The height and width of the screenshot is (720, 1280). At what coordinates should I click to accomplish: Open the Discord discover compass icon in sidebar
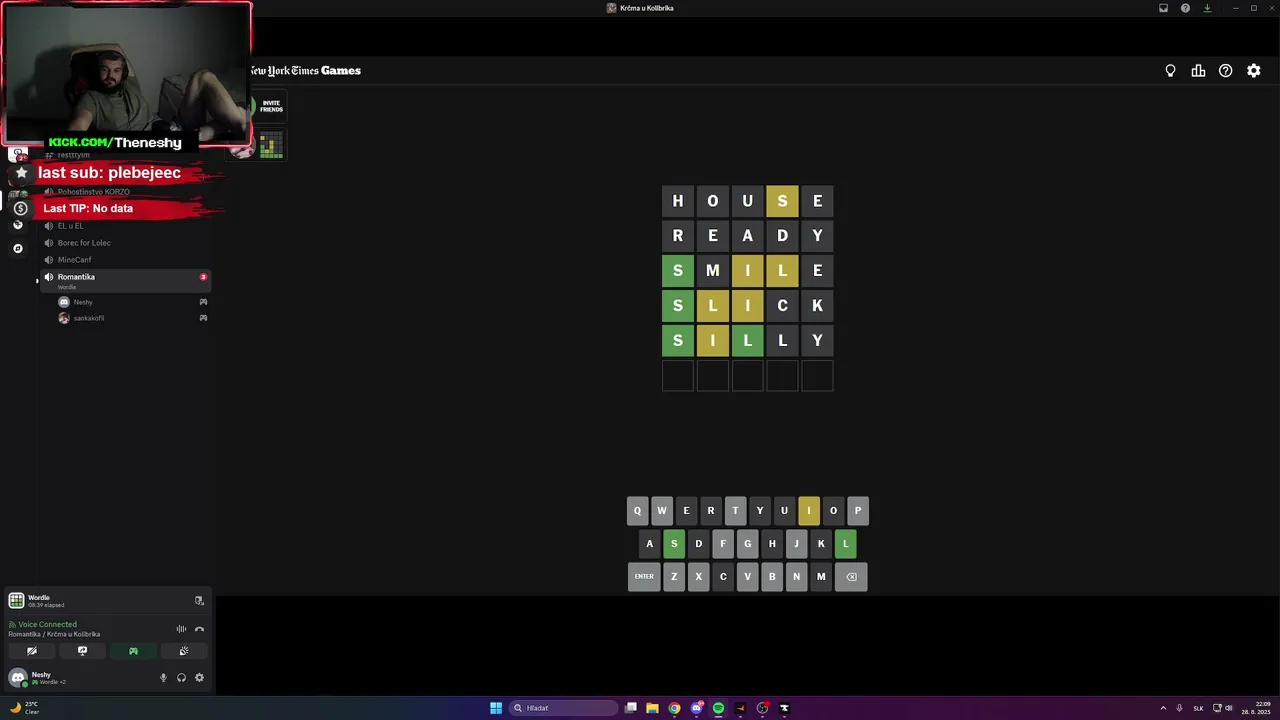pyautogui.click(x=18, y=248)
